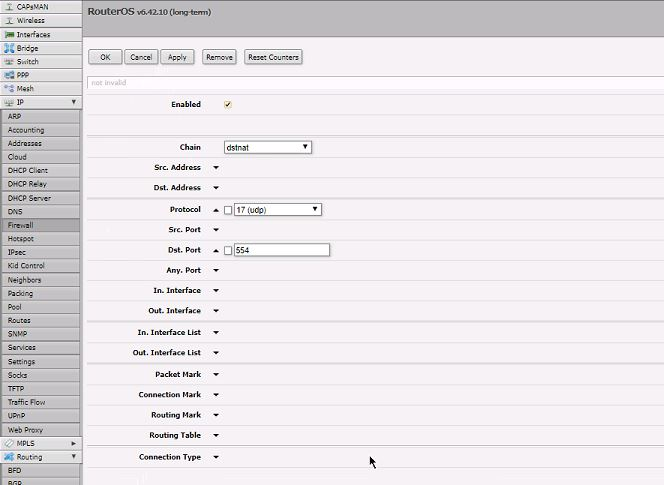Open the Traffic Flow menu item
The height and width of the screenshot is (485, 664).
tap(41, 402)
